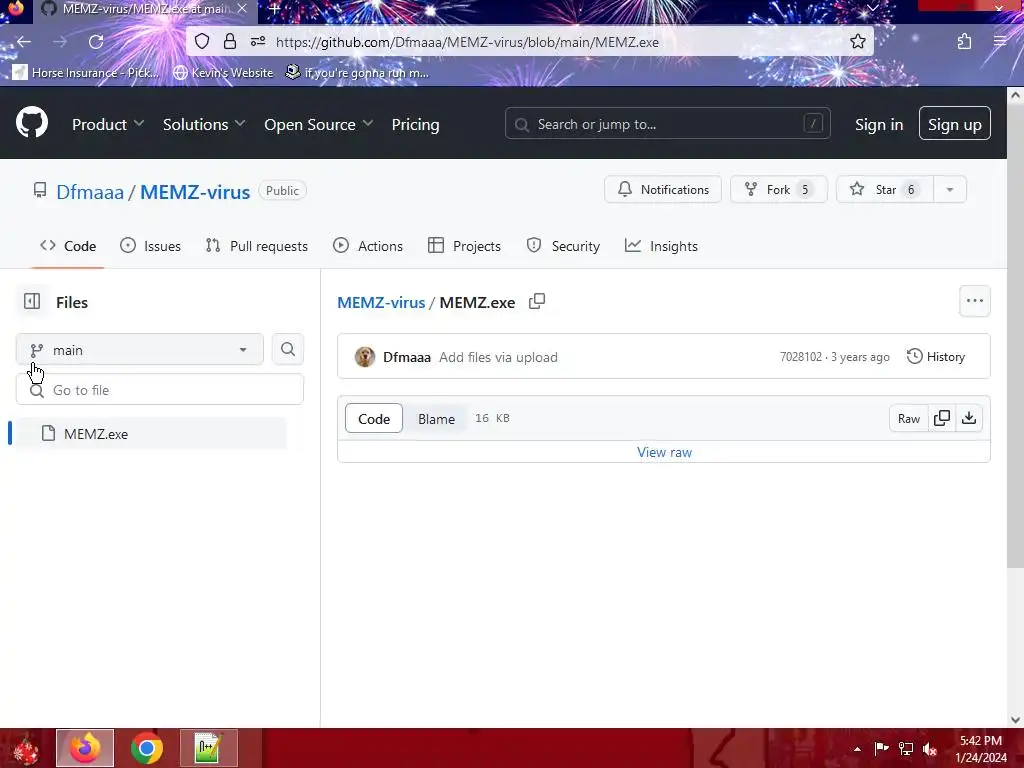
Task: Download the raw file icon
Action: (x=969, y=418)
